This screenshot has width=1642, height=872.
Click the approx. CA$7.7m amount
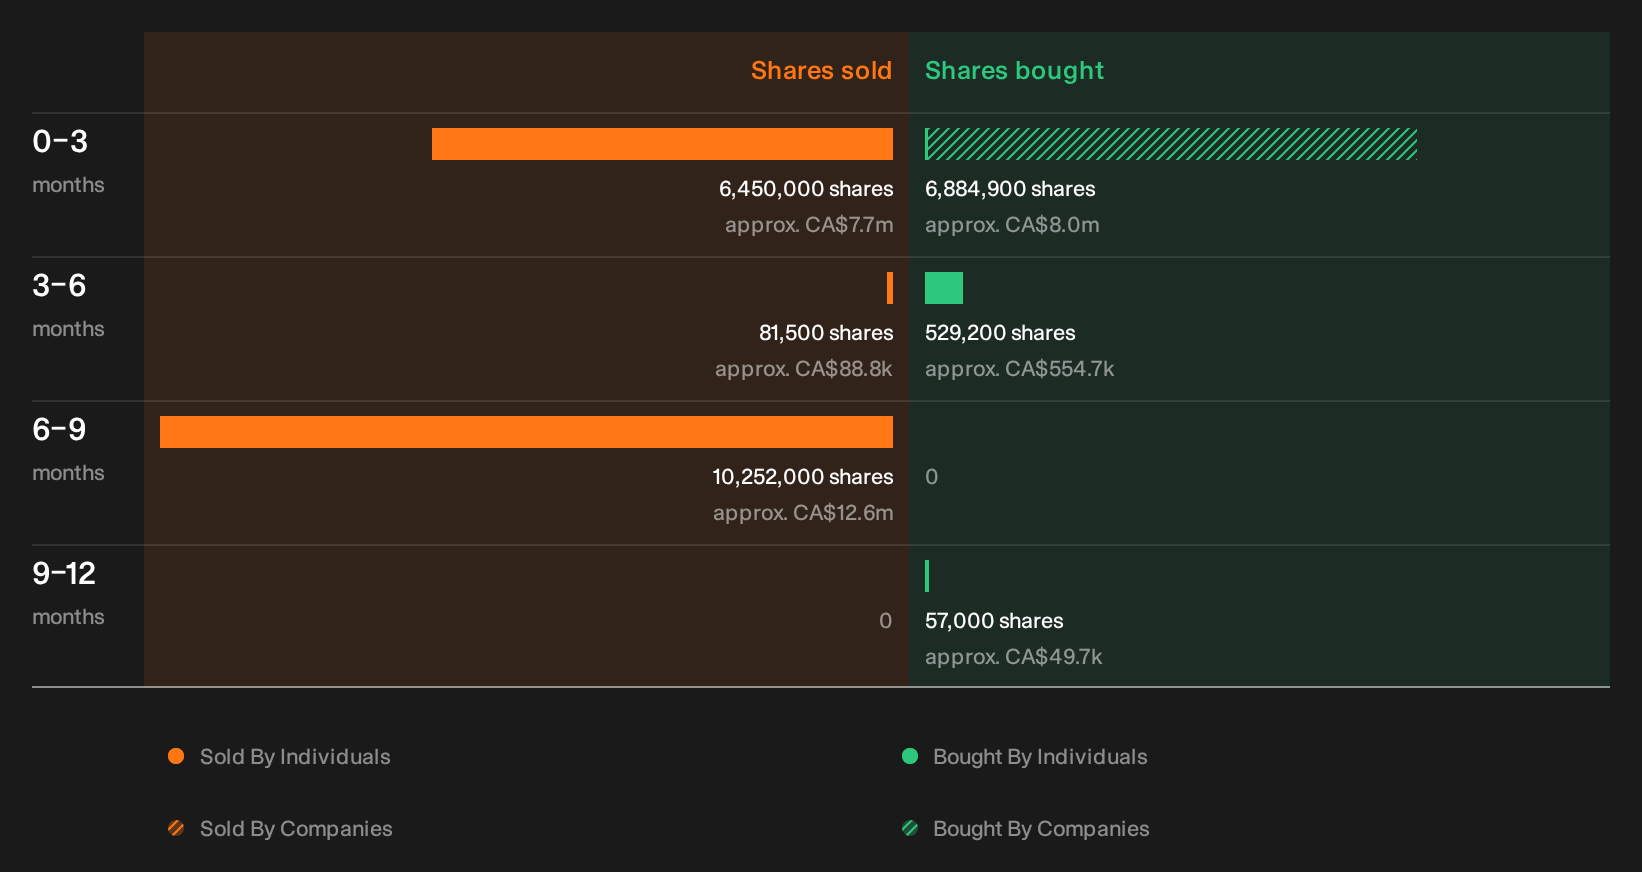pyautogui.click(x=809, y=225)
